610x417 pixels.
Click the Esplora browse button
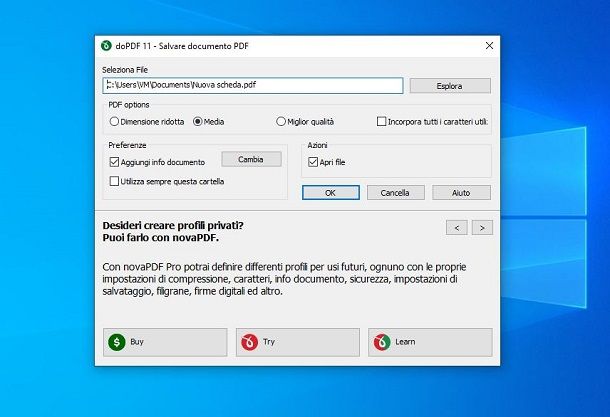click(x=450, y=86)
